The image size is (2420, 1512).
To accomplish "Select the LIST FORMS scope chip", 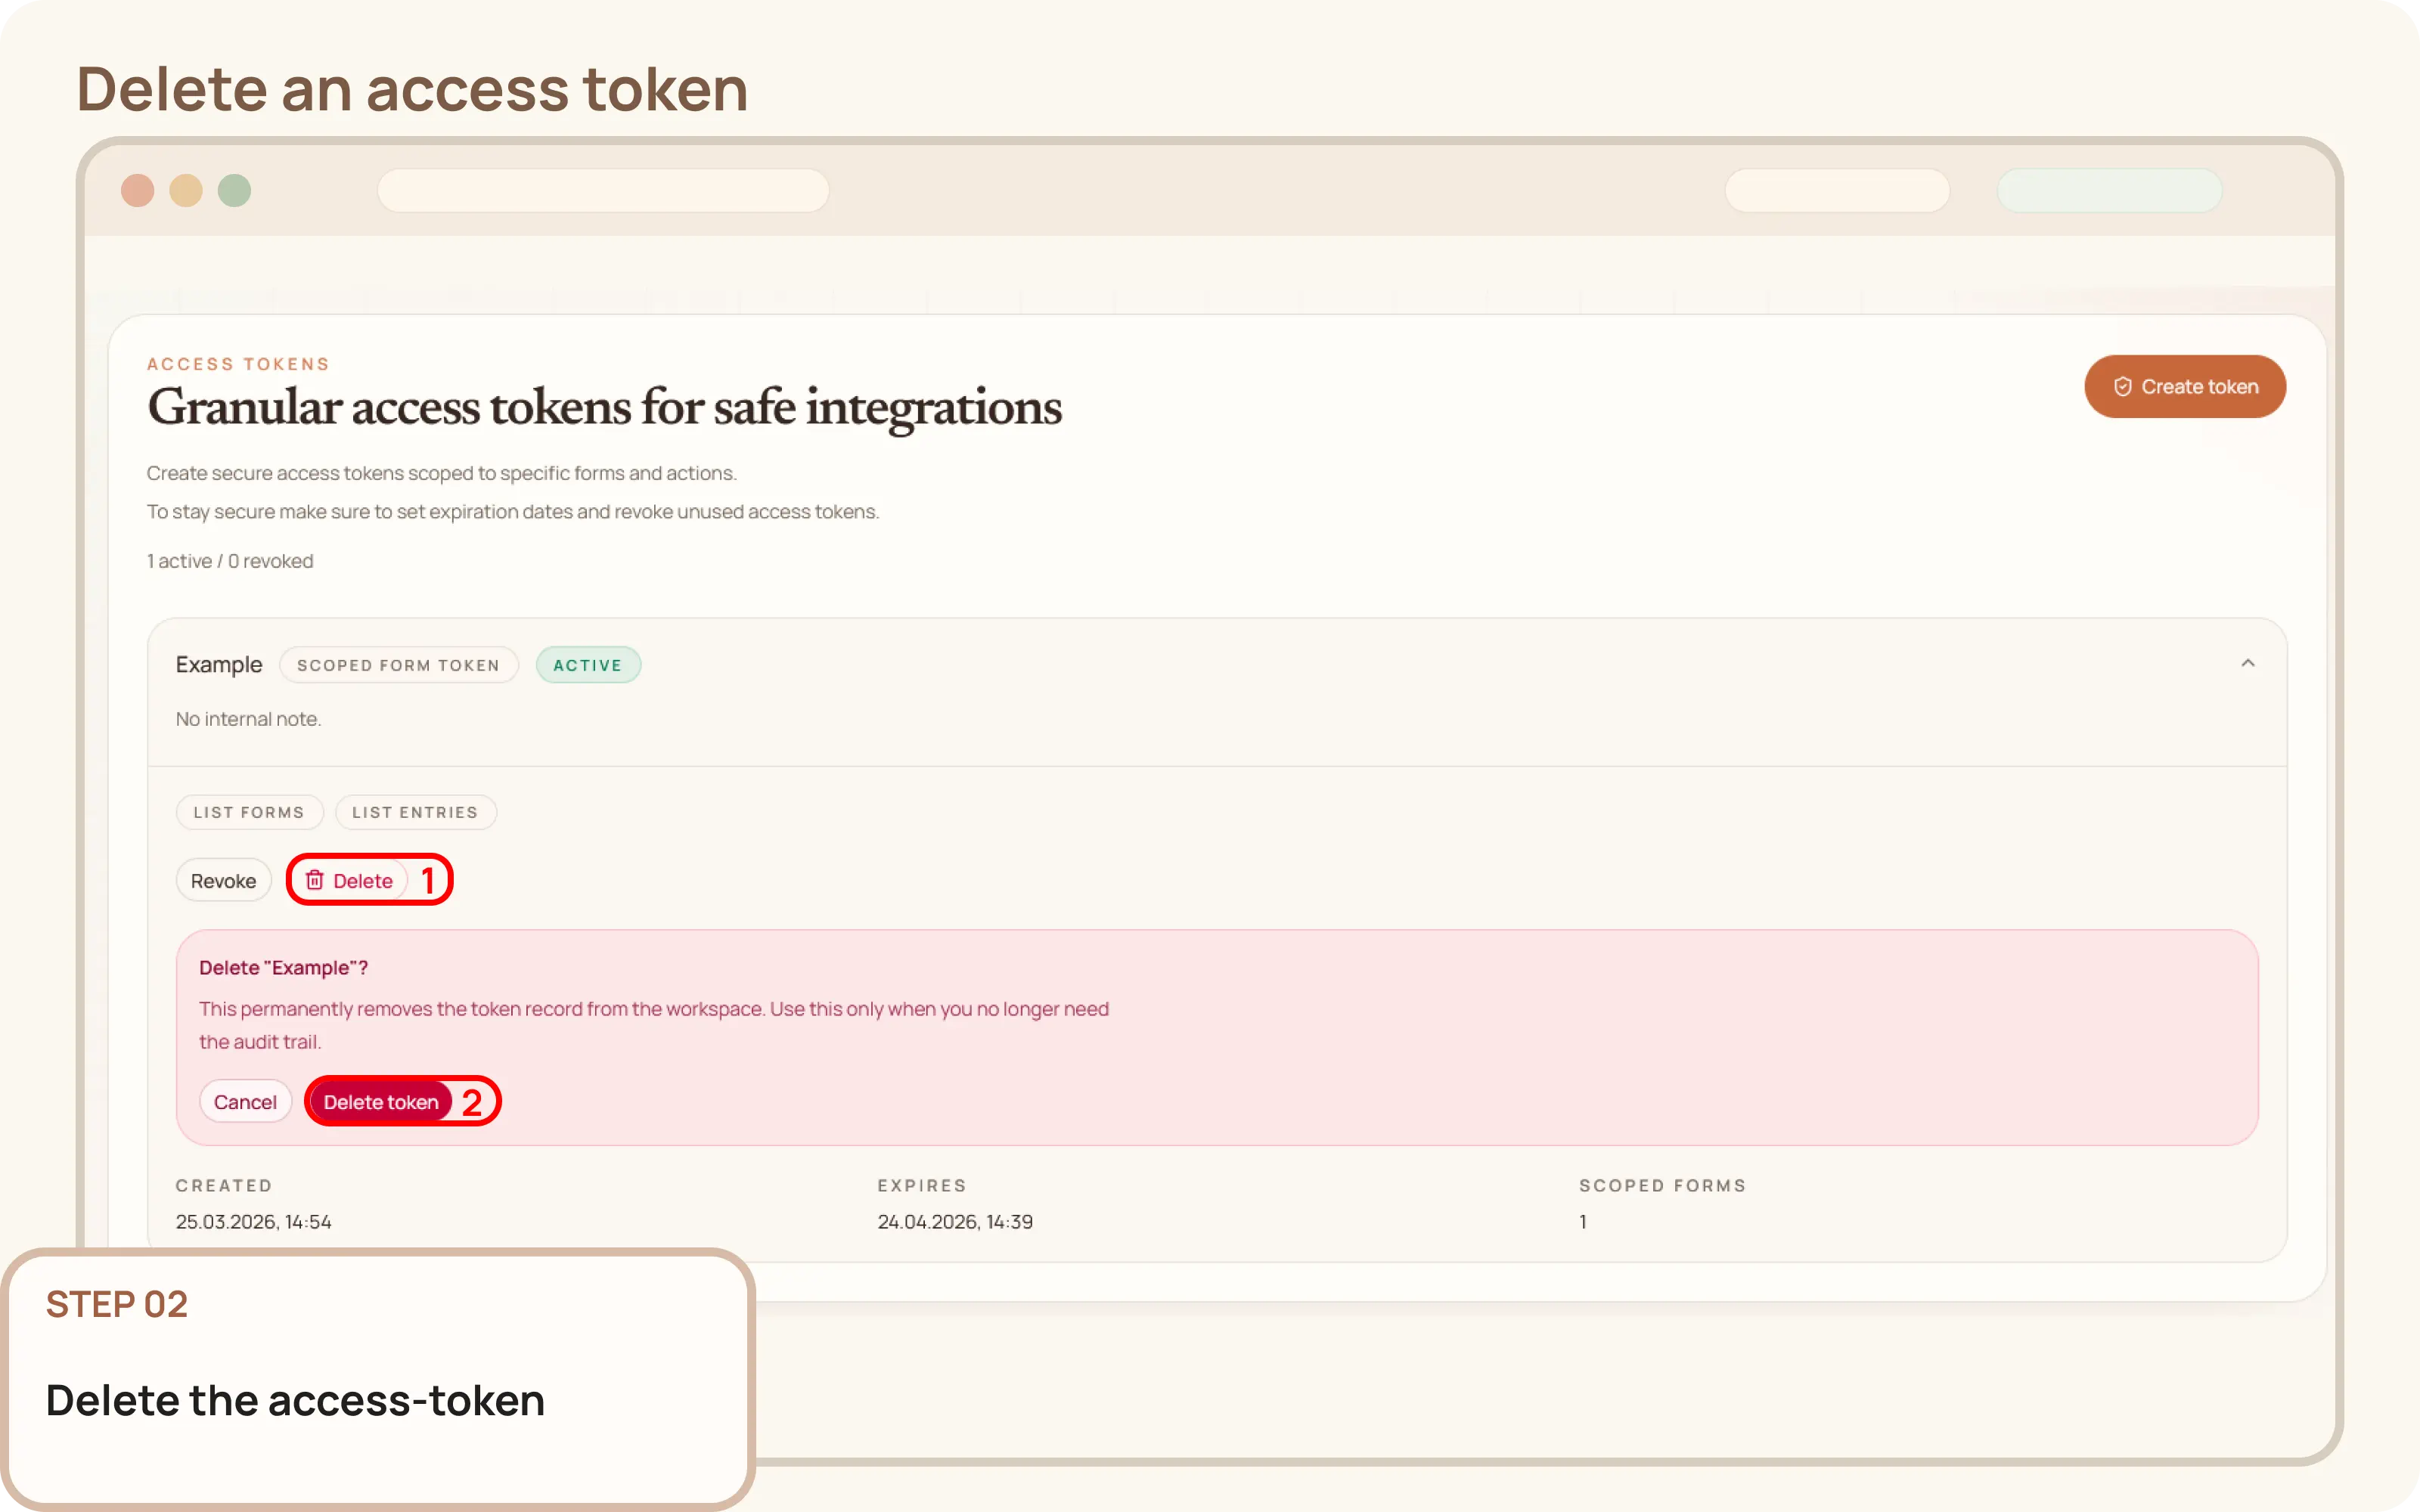I will (x=249, y=812).
